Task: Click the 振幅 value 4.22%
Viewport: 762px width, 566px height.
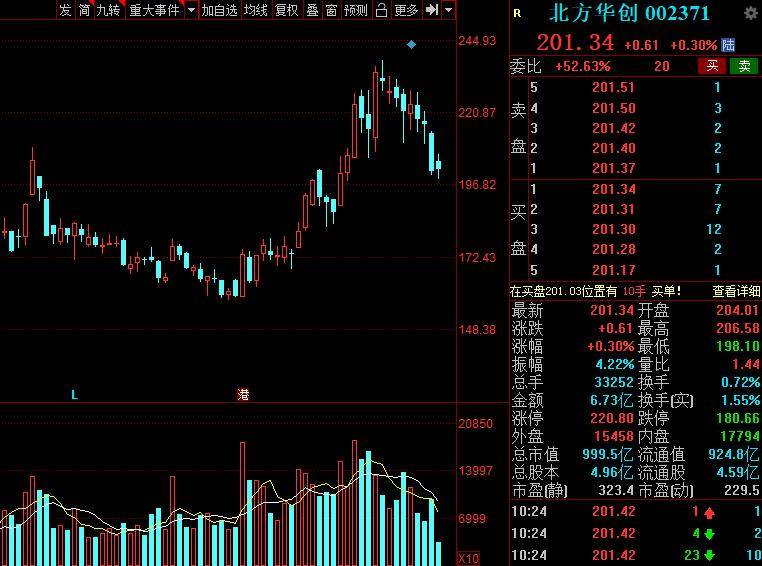Action: coord(615,364)
